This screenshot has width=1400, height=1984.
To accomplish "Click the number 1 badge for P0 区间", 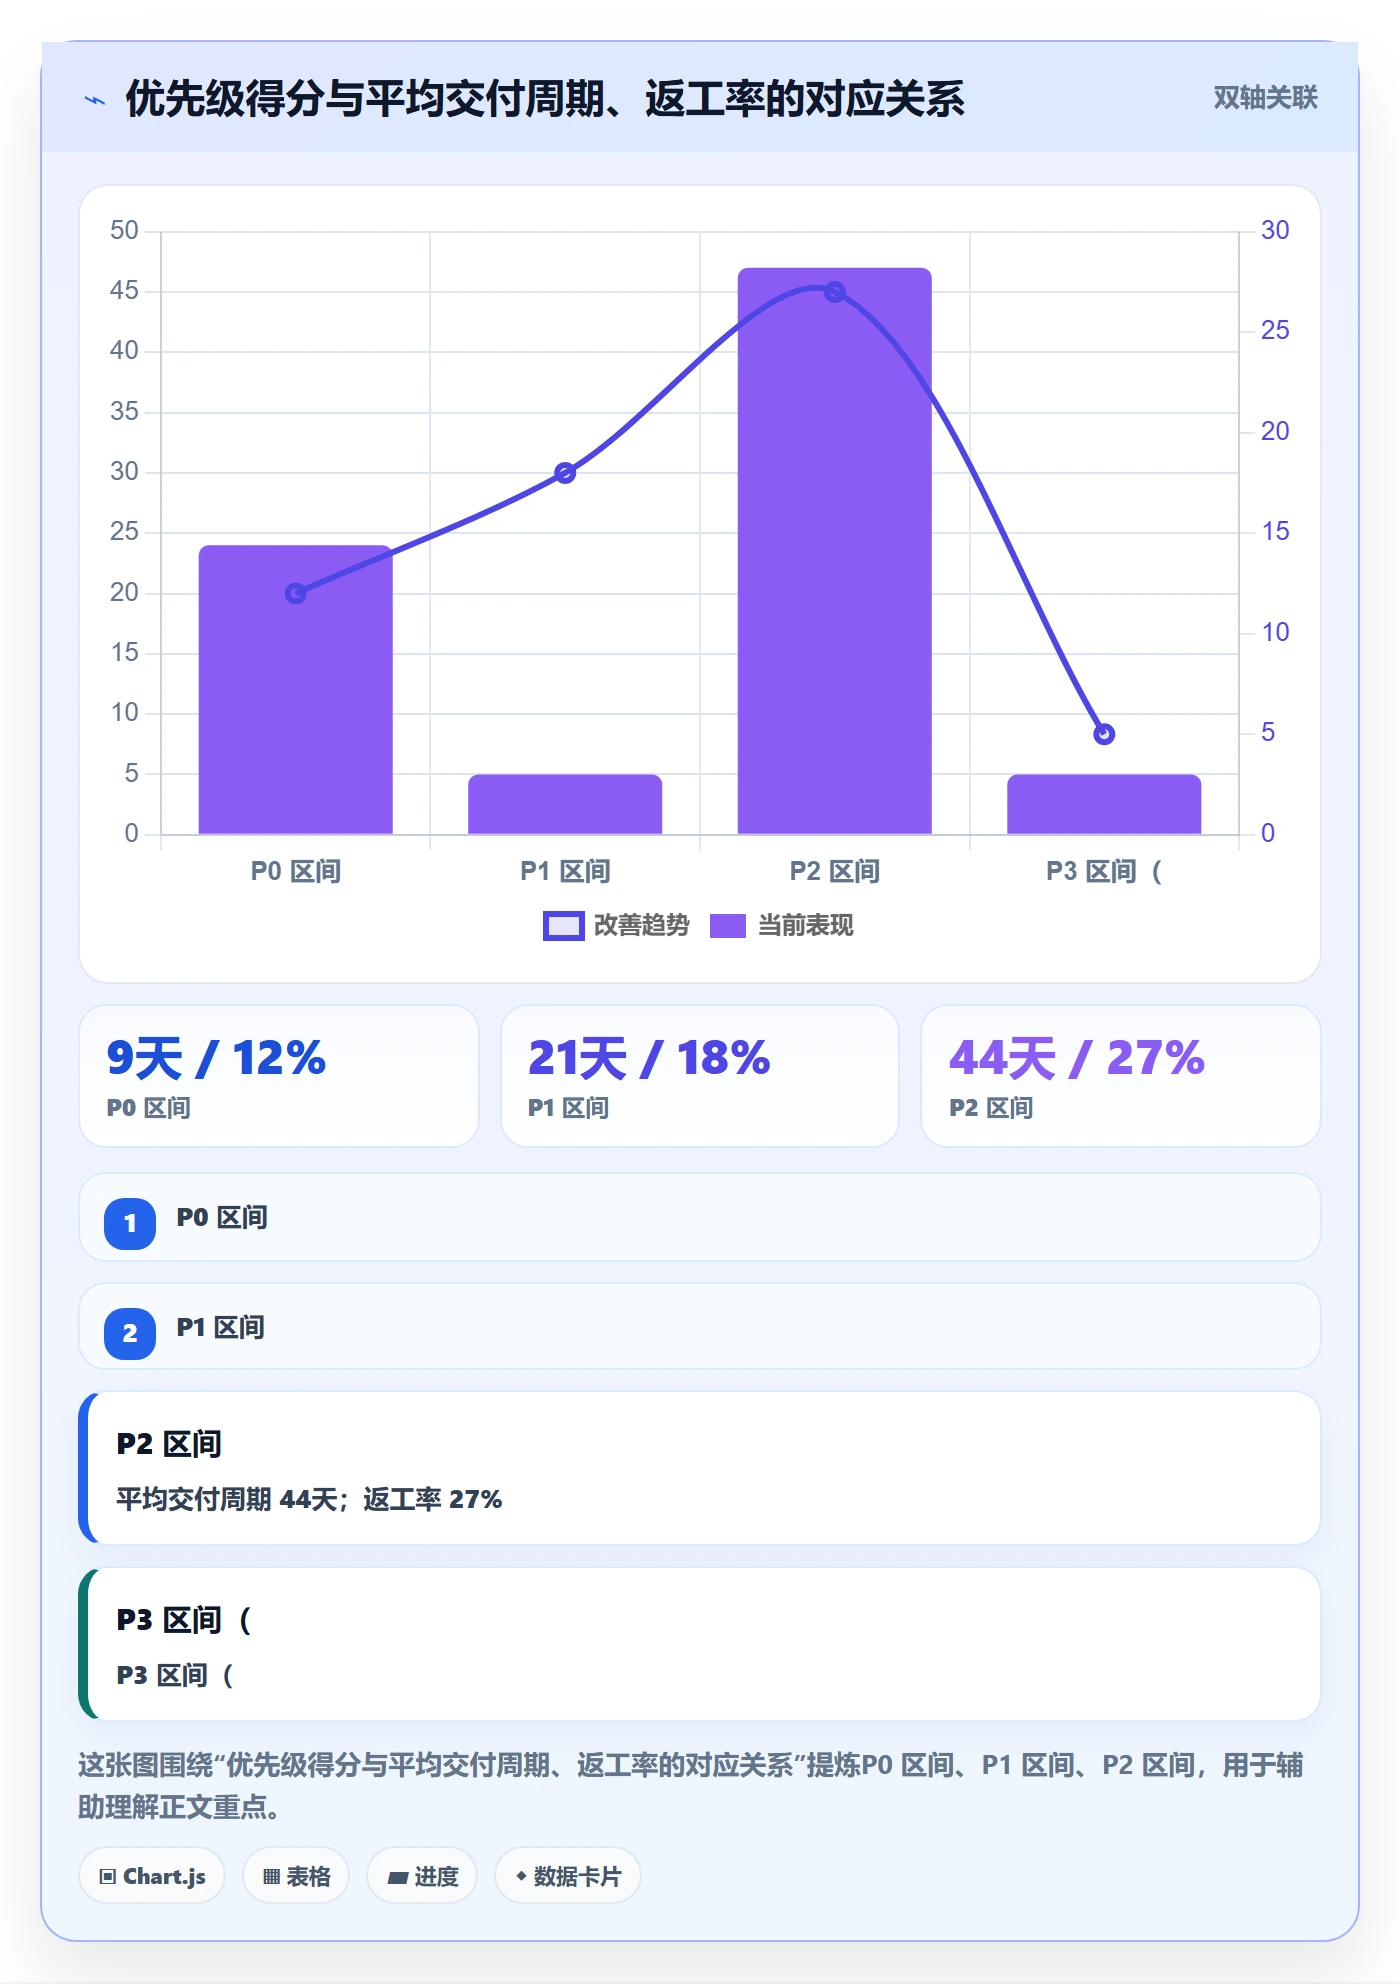I will click(130, 1223).
